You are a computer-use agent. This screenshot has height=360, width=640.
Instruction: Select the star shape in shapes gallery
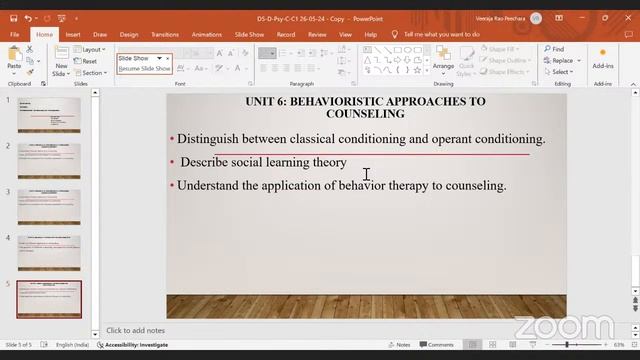pyautogui.click(x=417, y=70)
